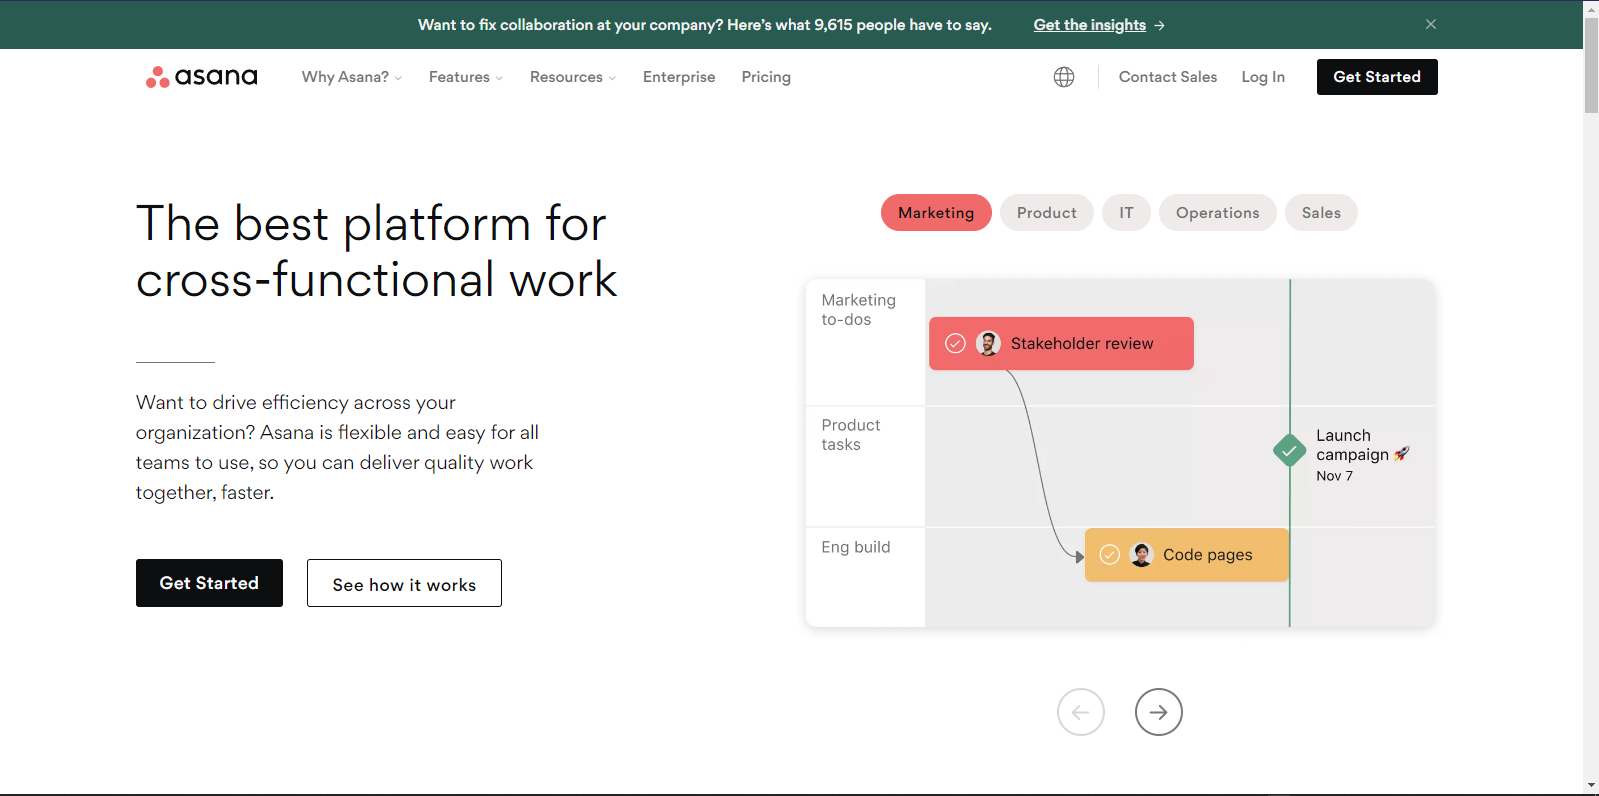Image resolution: width=1599 pixels, height=796 pixels.
Task: Select the Marketing tab
Action: (x=936, y=213)
